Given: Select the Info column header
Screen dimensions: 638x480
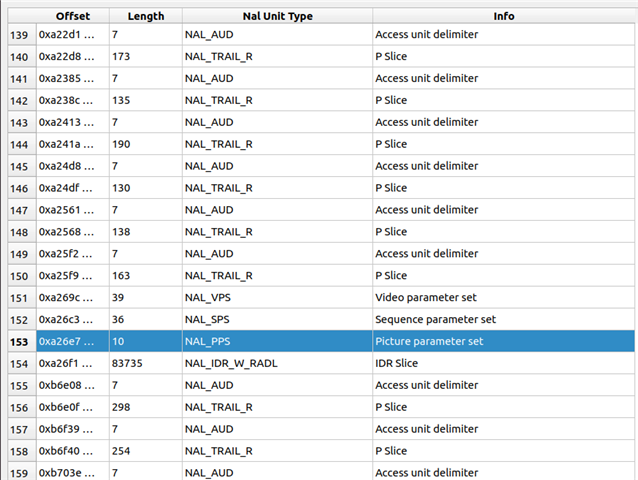Looking at the screenshot, I should click(504, 17).
